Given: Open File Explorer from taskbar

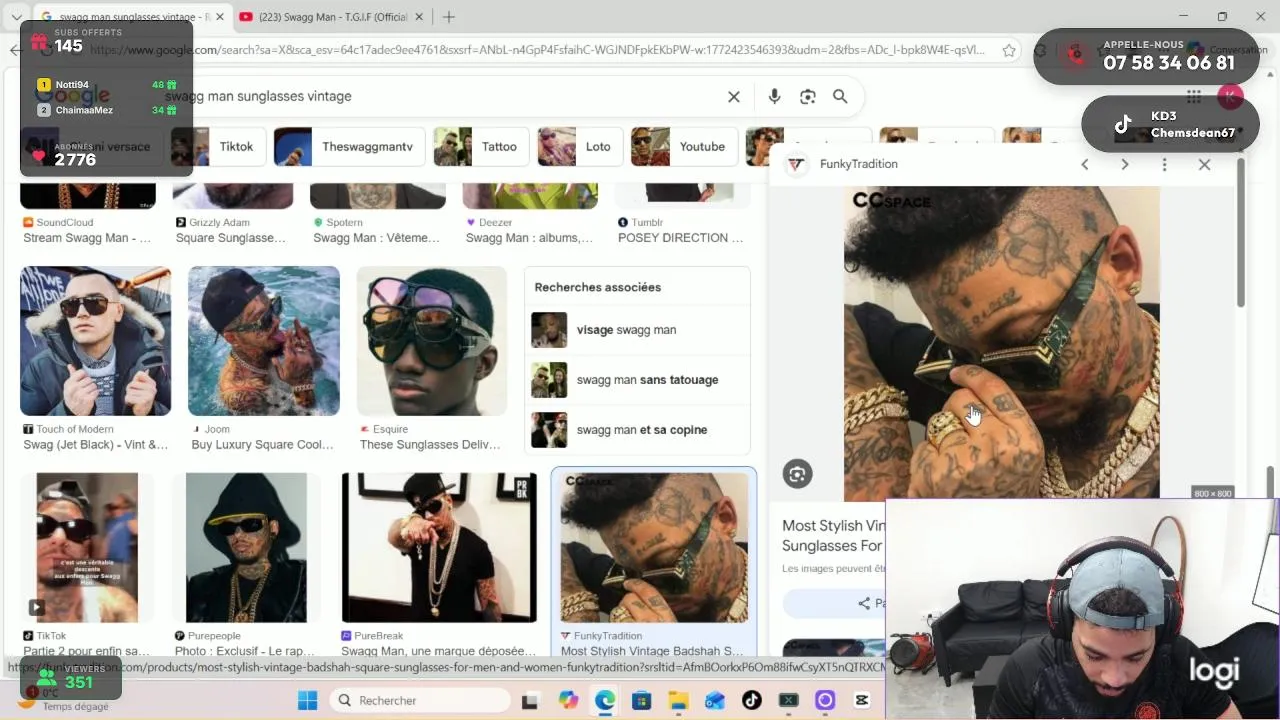Looking at the screenshot, I should coord(678,700).
